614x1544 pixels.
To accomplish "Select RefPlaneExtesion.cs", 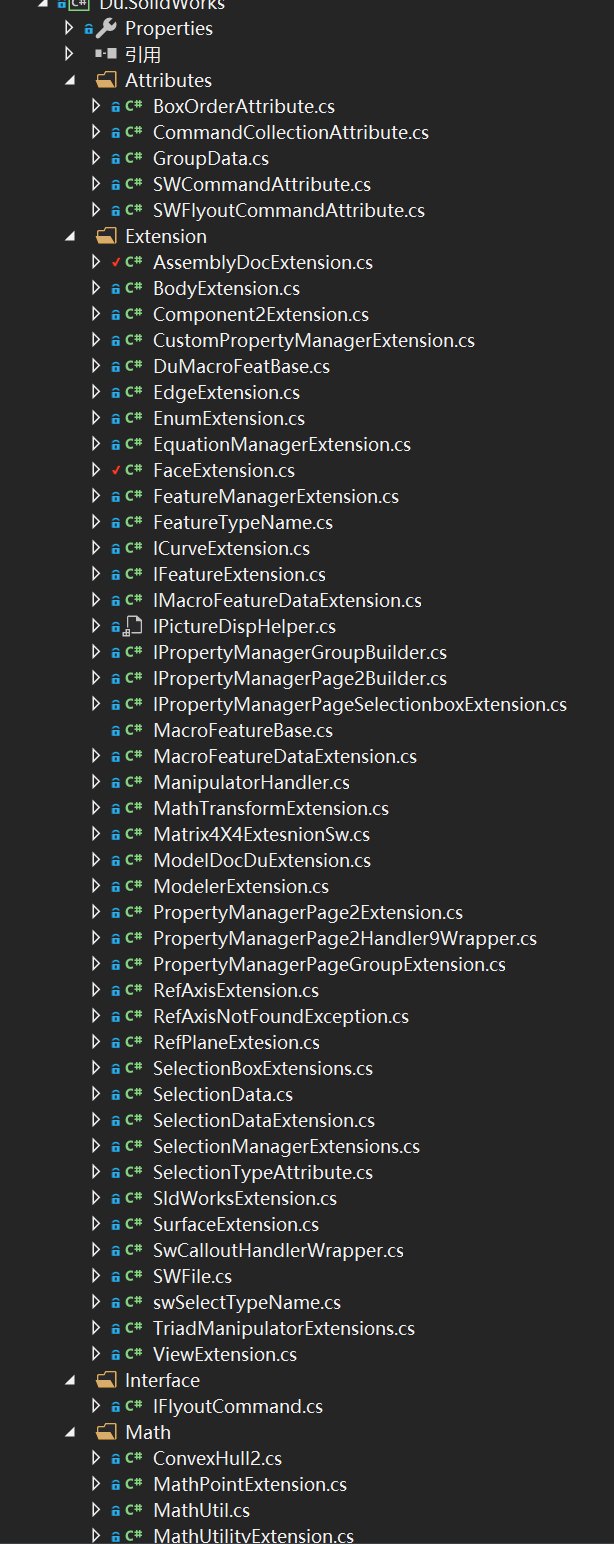I will pyautogui.click(x=236, y=1042).
